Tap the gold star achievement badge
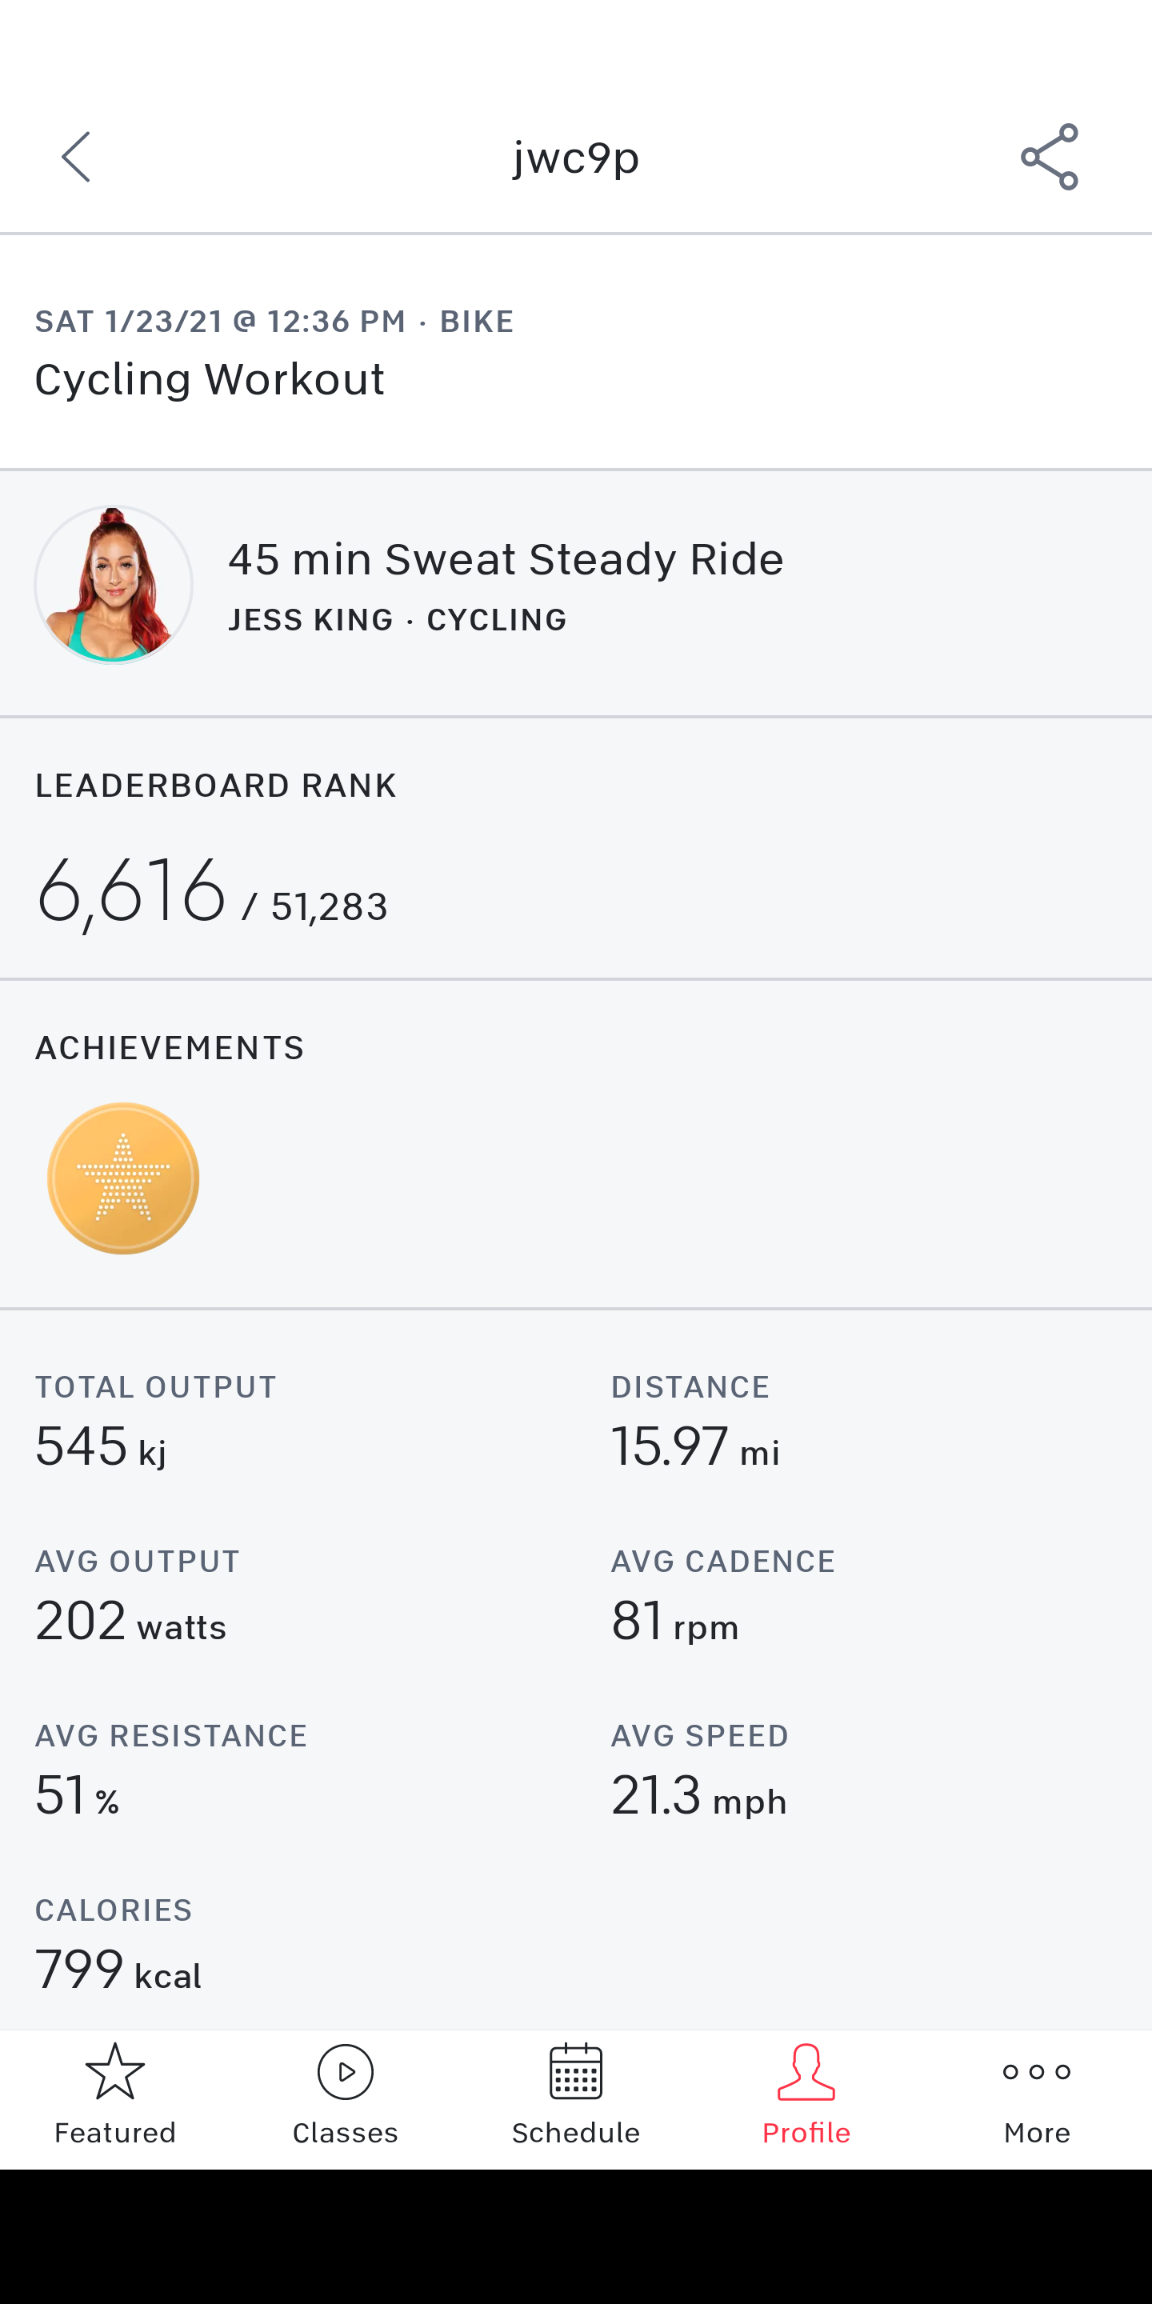This screenshot has height=2304, width=1152. click(123, 1178)
